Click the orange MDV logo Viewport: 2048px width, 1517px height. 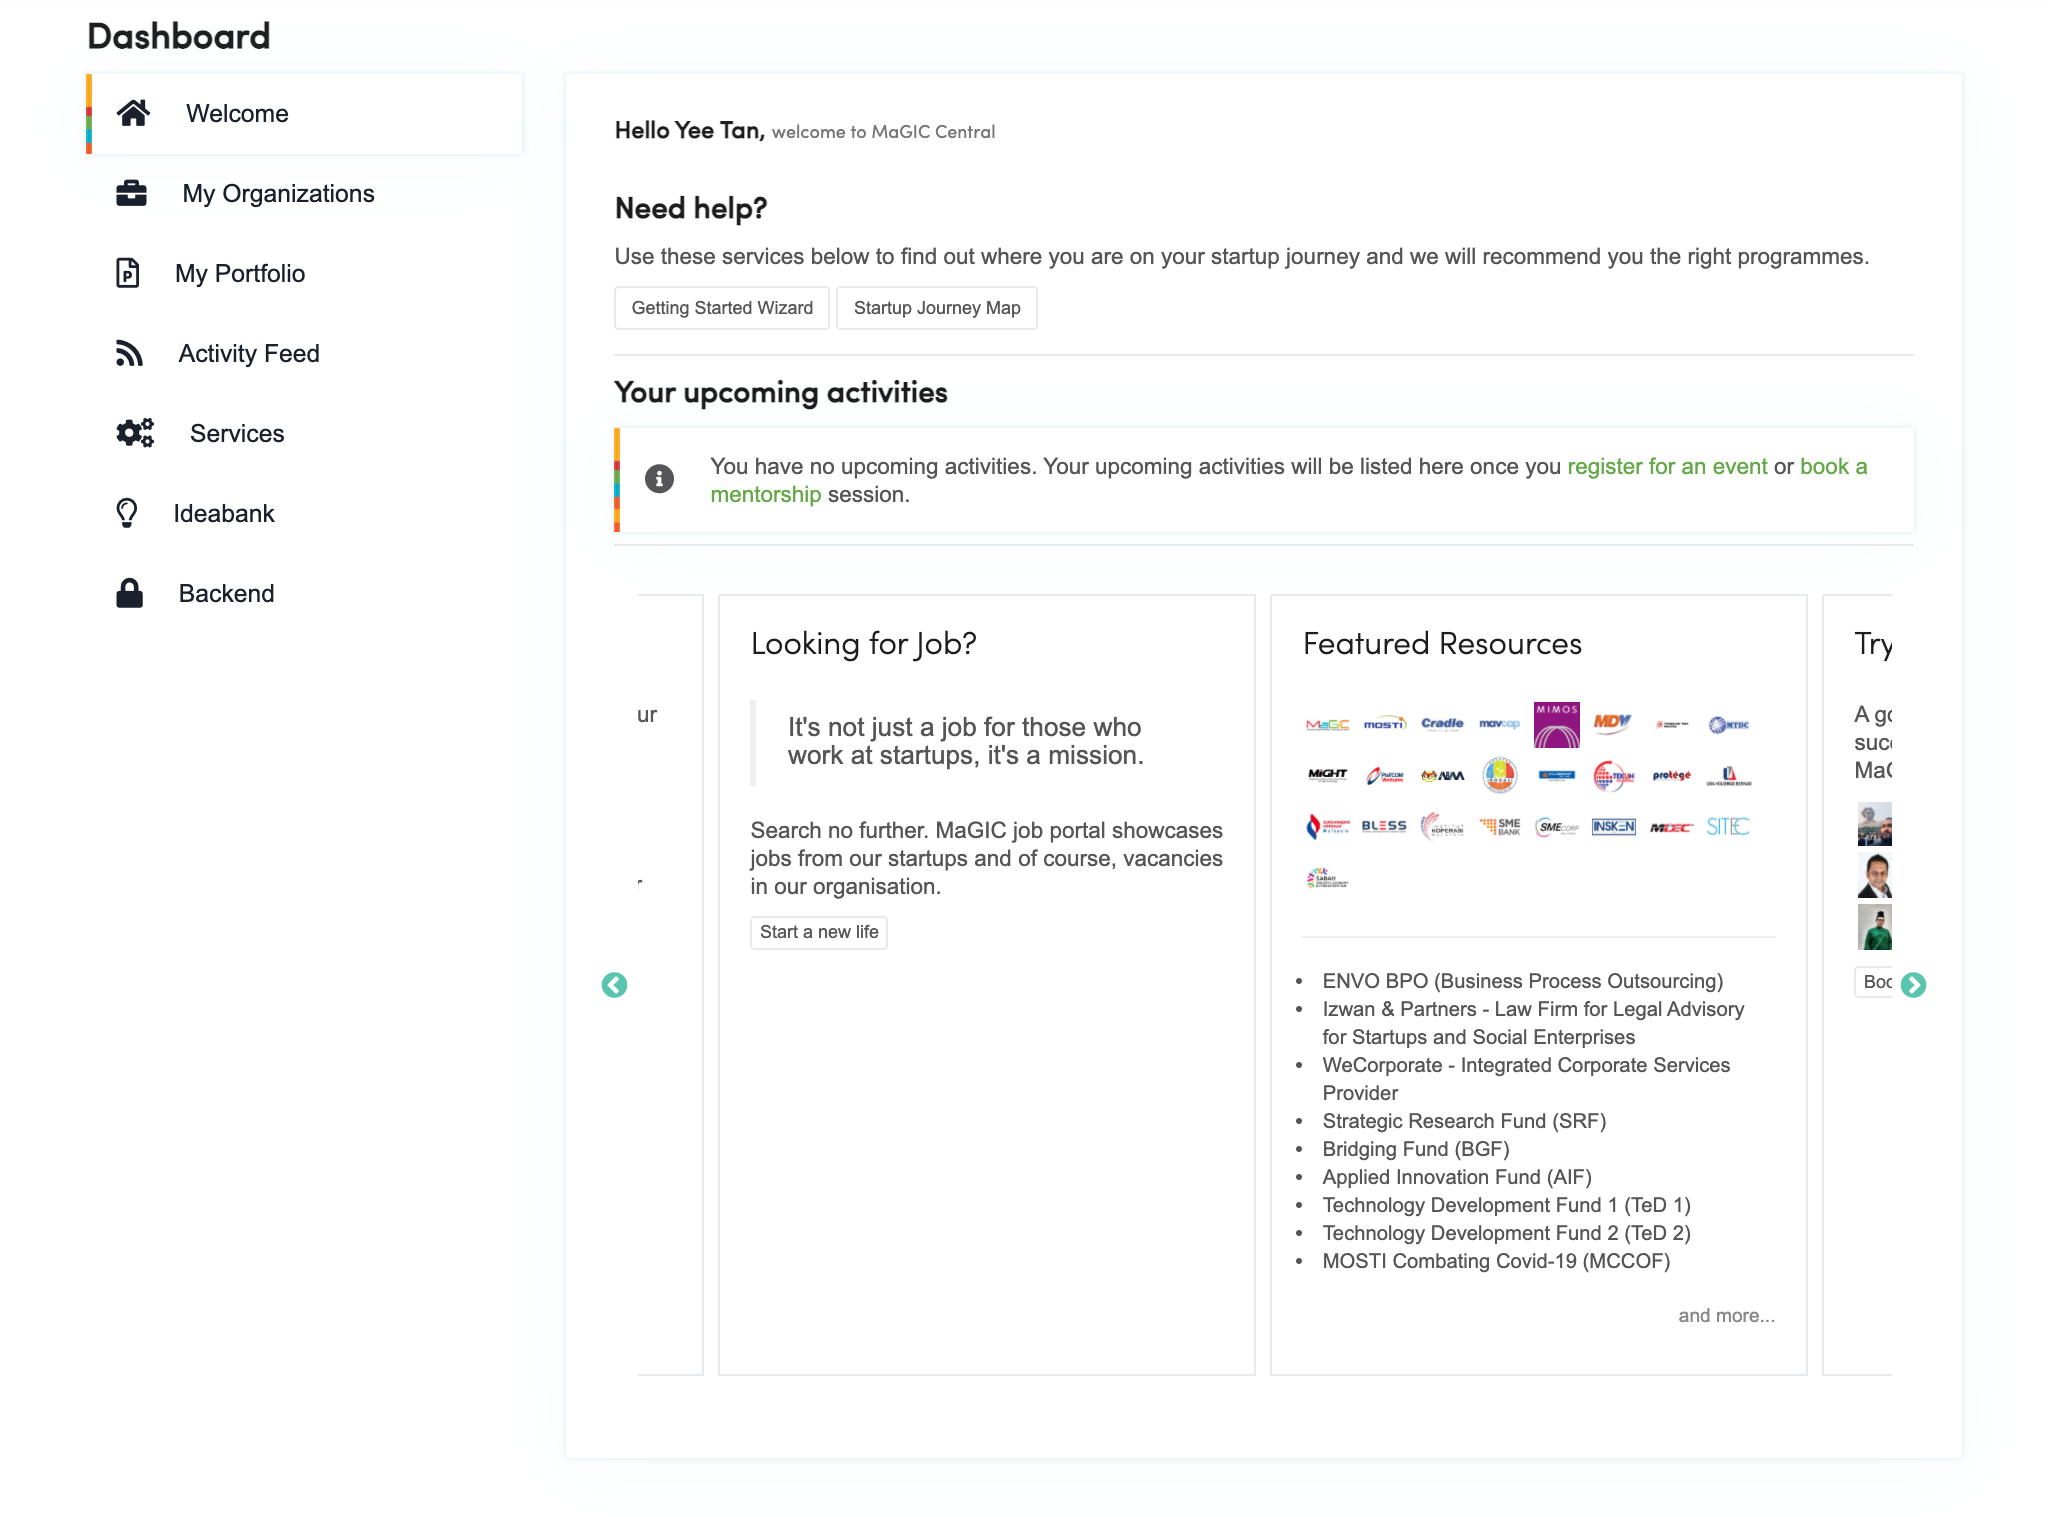(x=1613, y=723)
